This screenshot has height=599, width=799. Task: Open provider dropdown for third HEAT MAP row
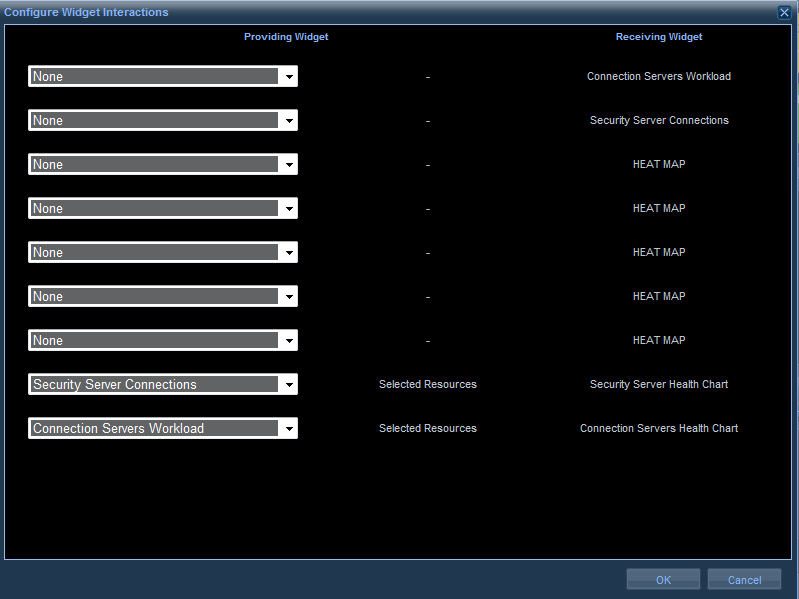click(x=288, y=253)
